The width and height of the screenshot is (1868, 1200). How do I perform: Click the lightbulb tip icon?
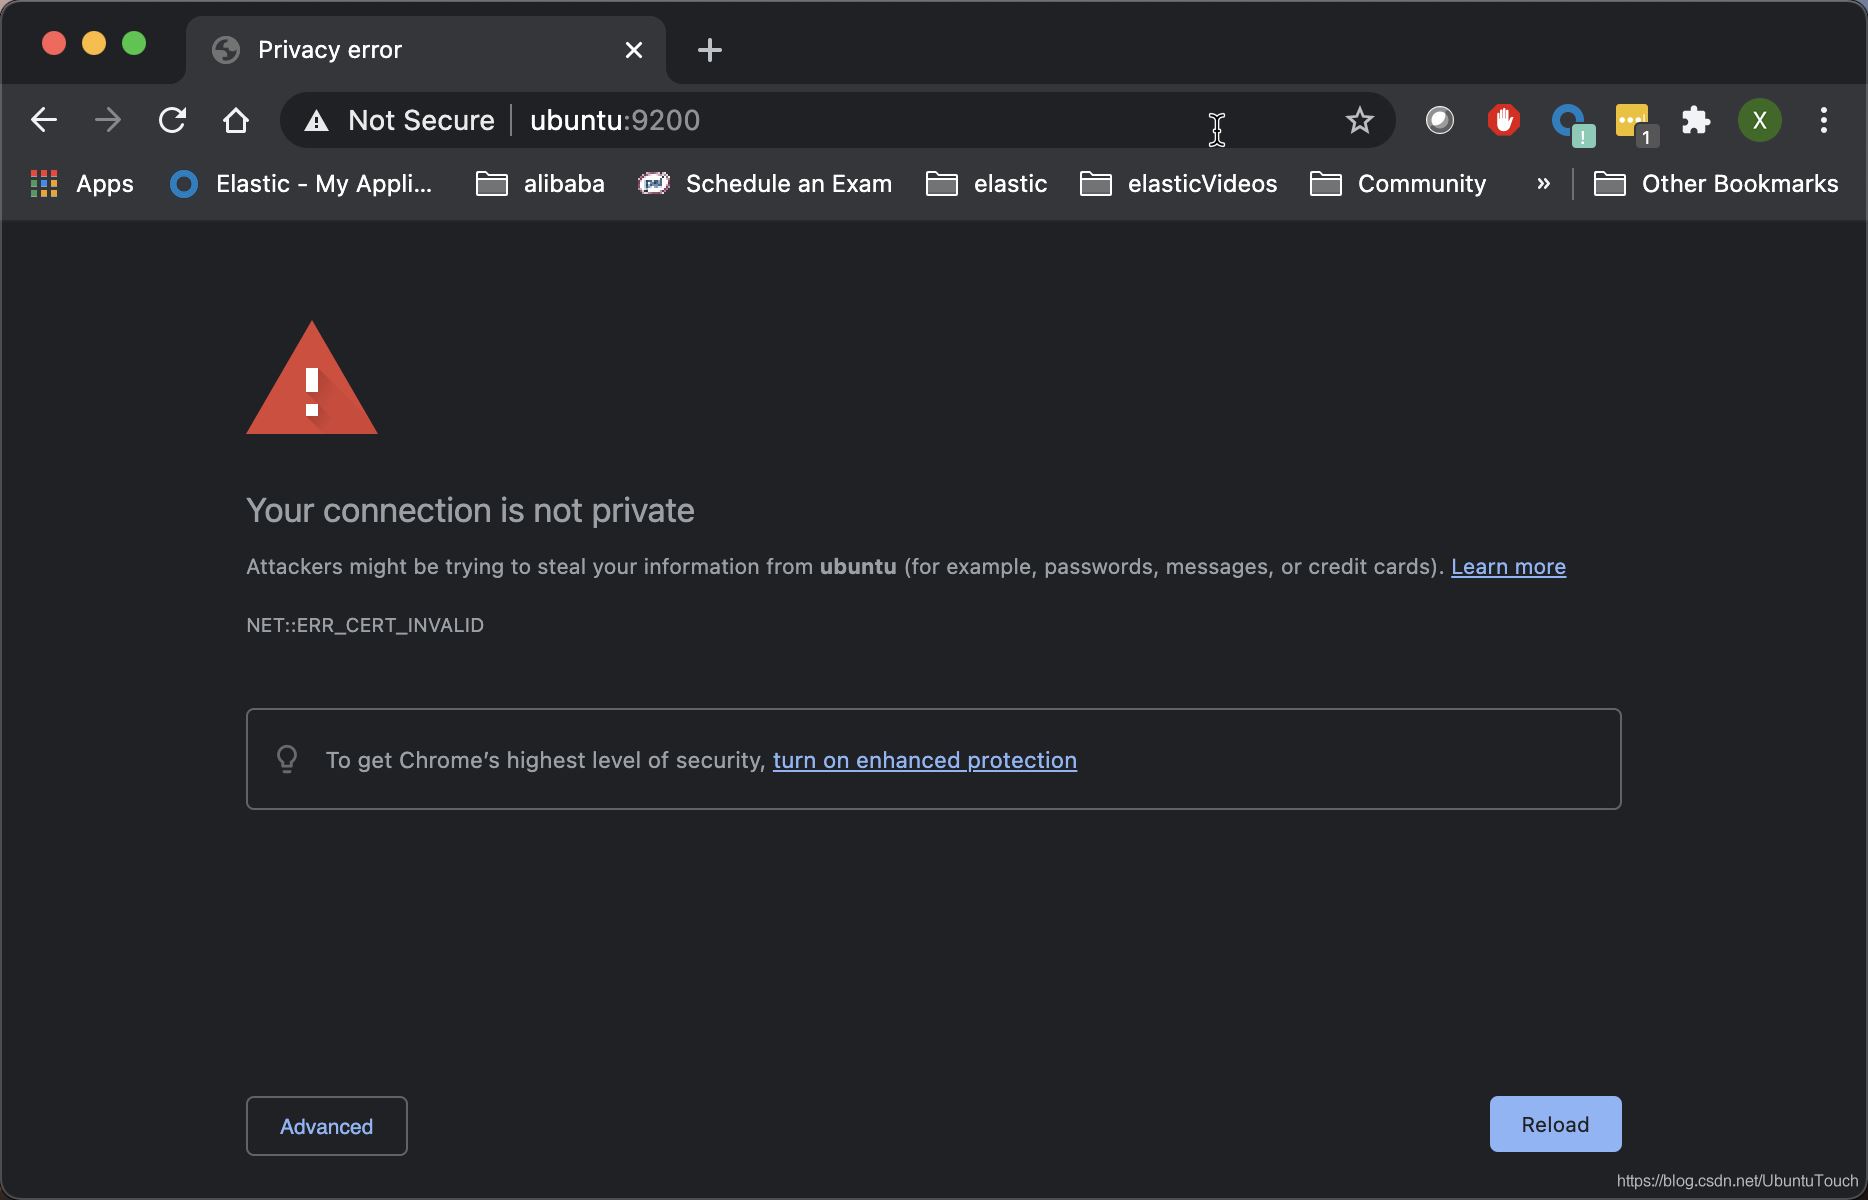[x=287, y=759]
